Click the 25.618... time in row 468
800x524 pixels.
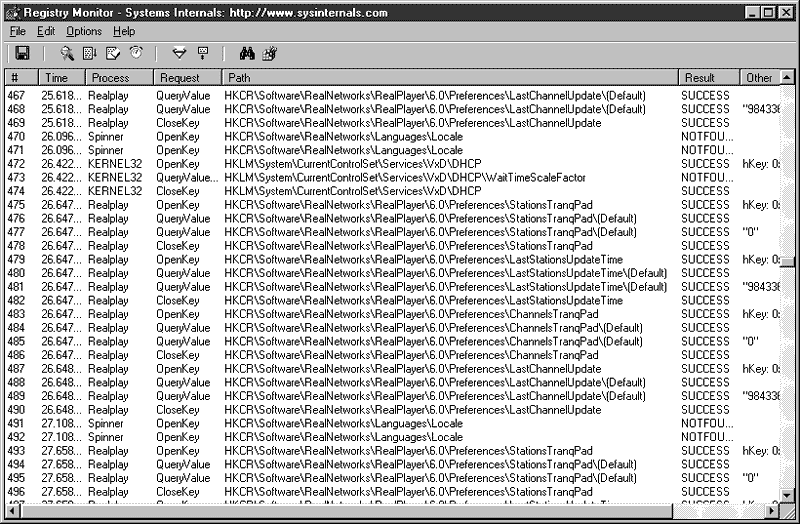click(61, 109)
